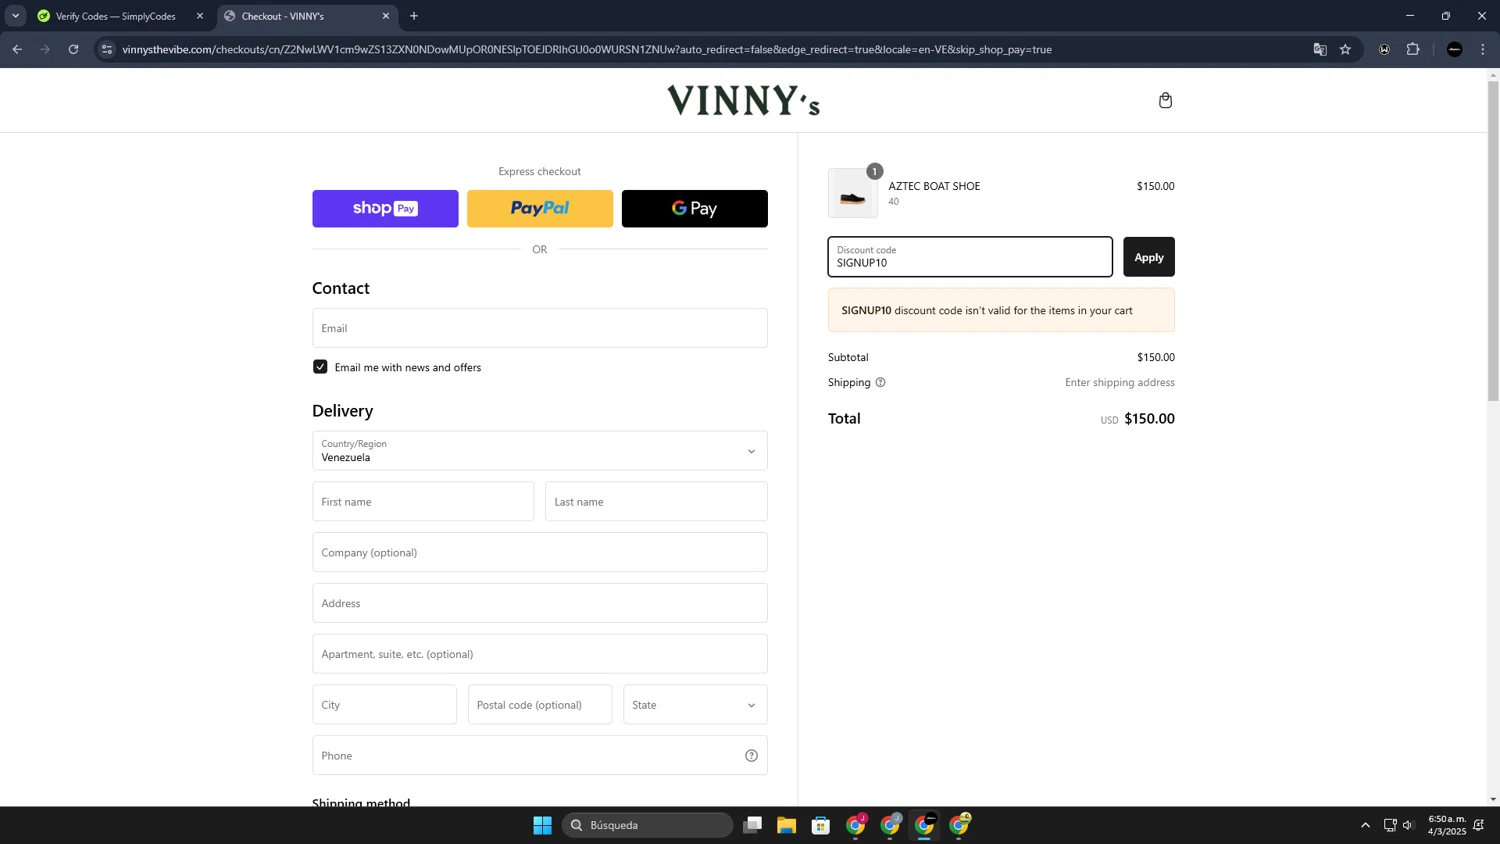
Task: Open Task View on the taskbar
Action: coord(752,825)
